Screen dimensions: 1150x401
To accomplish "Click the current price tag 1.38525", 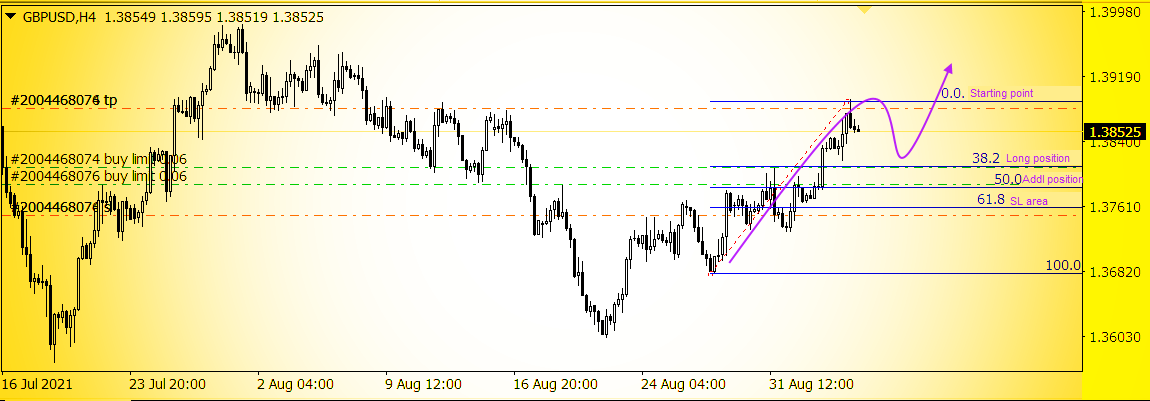I will [x=1115, y=132].
